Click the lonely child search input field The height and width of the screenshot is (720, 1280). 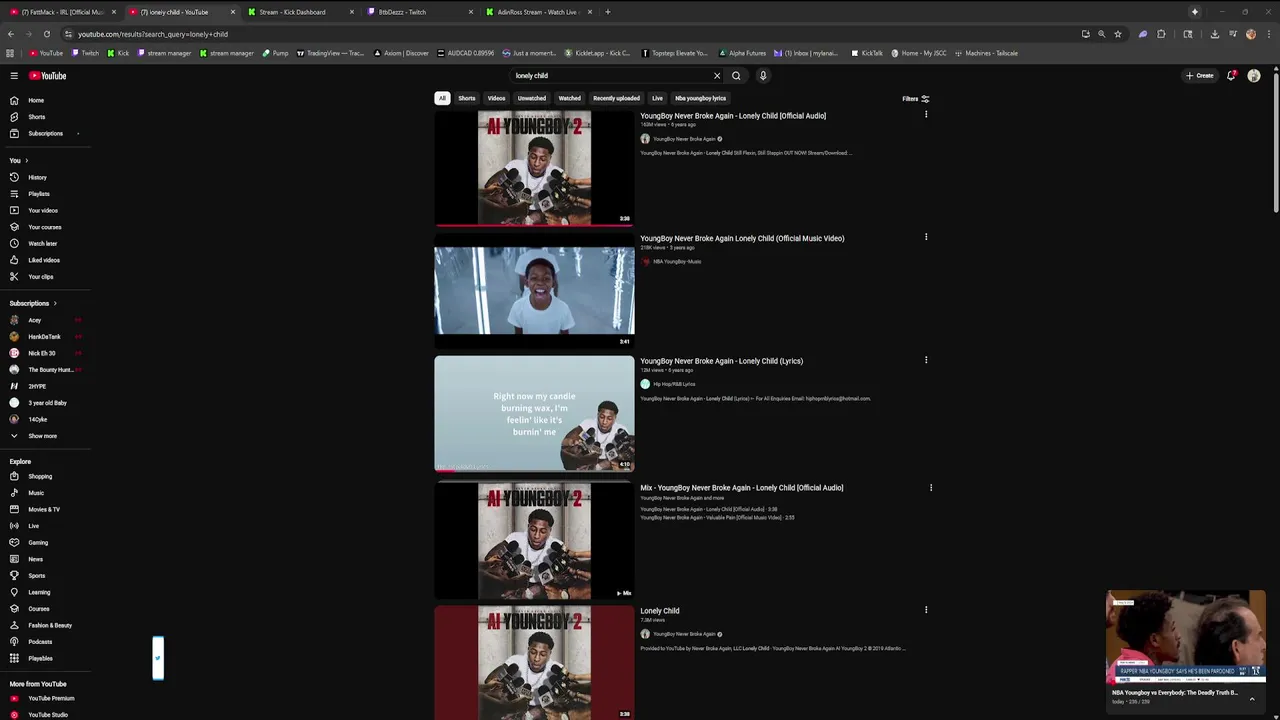tap(610, 76)
